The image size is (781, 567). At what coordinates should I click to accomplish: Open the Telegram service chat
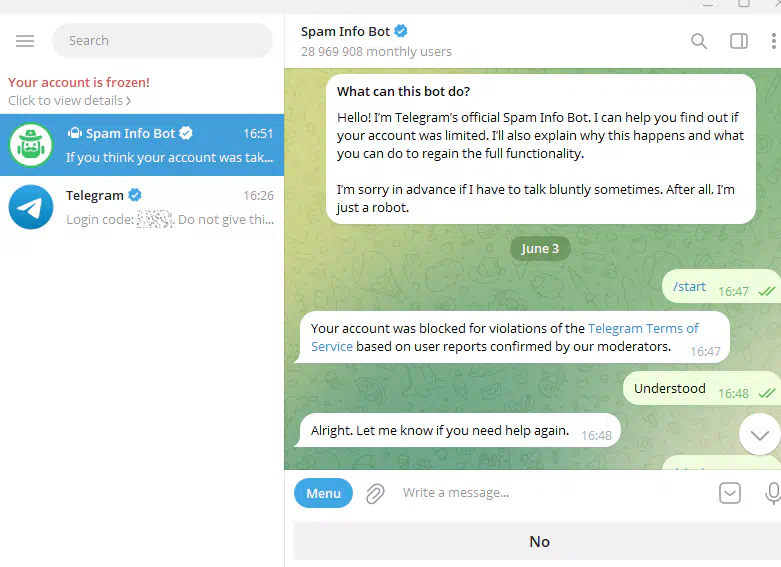[x=142, y=207]
